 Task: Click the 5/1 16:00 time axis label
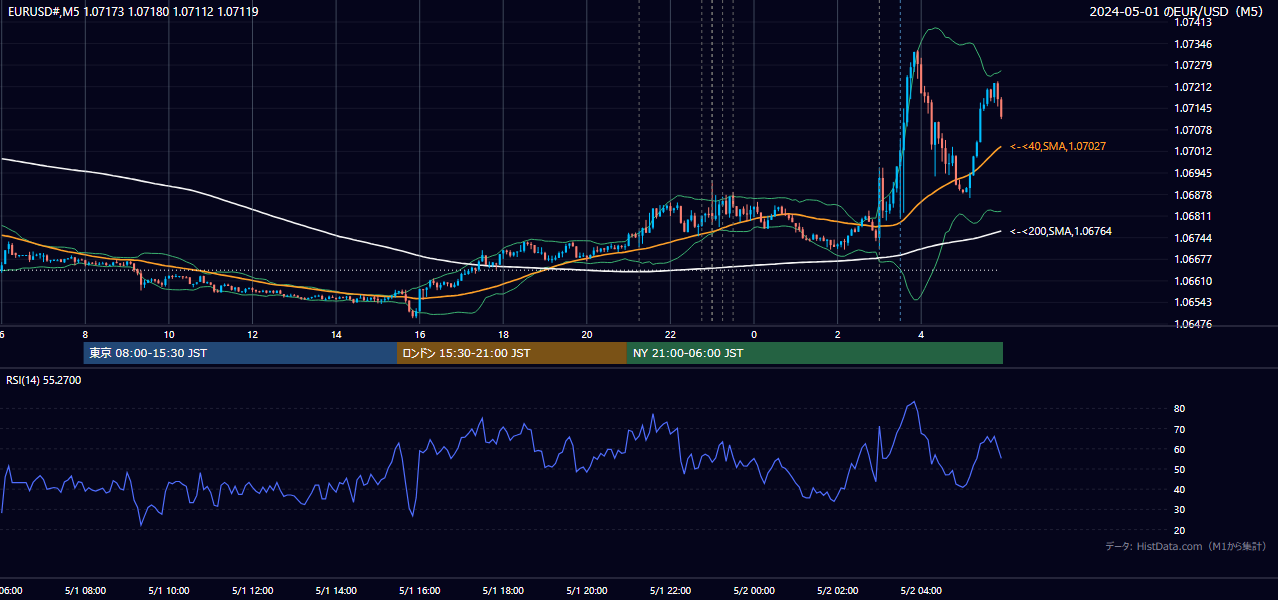pyautogui.click(x=420, y=590)
